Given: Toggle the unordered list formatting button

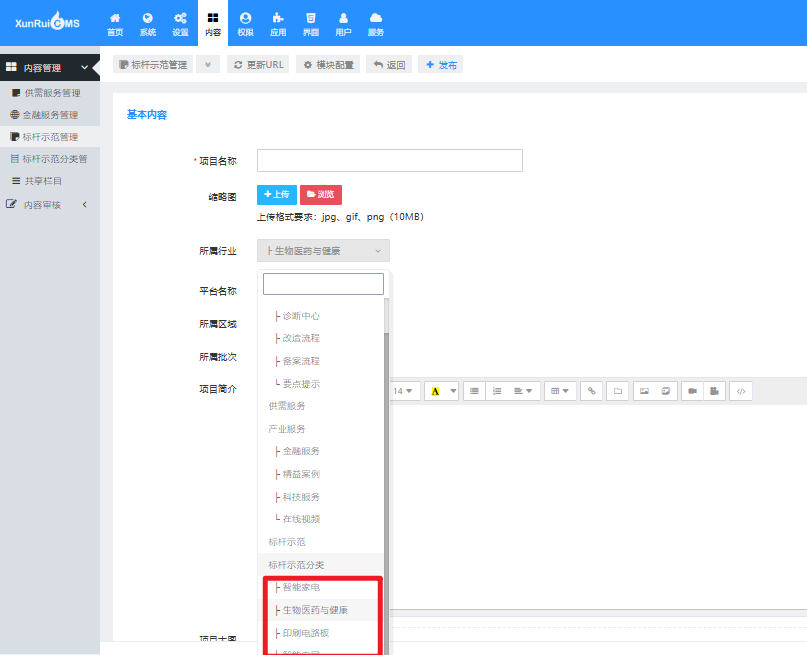Looking at the screenshot, I should [x=474, y=391].
